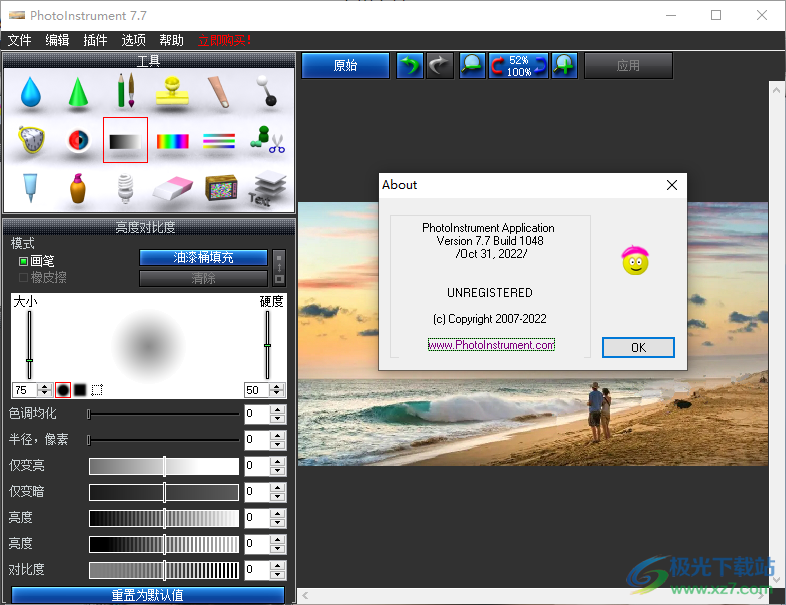This screenshot has height=605, width=786.
Task: Open the 帮助 menu
Action: point(171,40)
